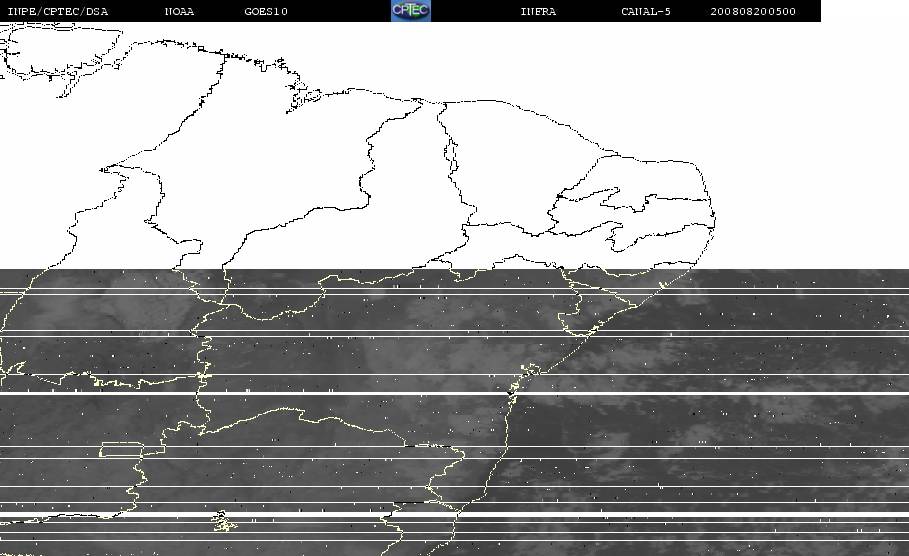This screenshot has height=556, width=909.
Task: Click the CPTEC logo in the header
Action: (x=411, y=10)
